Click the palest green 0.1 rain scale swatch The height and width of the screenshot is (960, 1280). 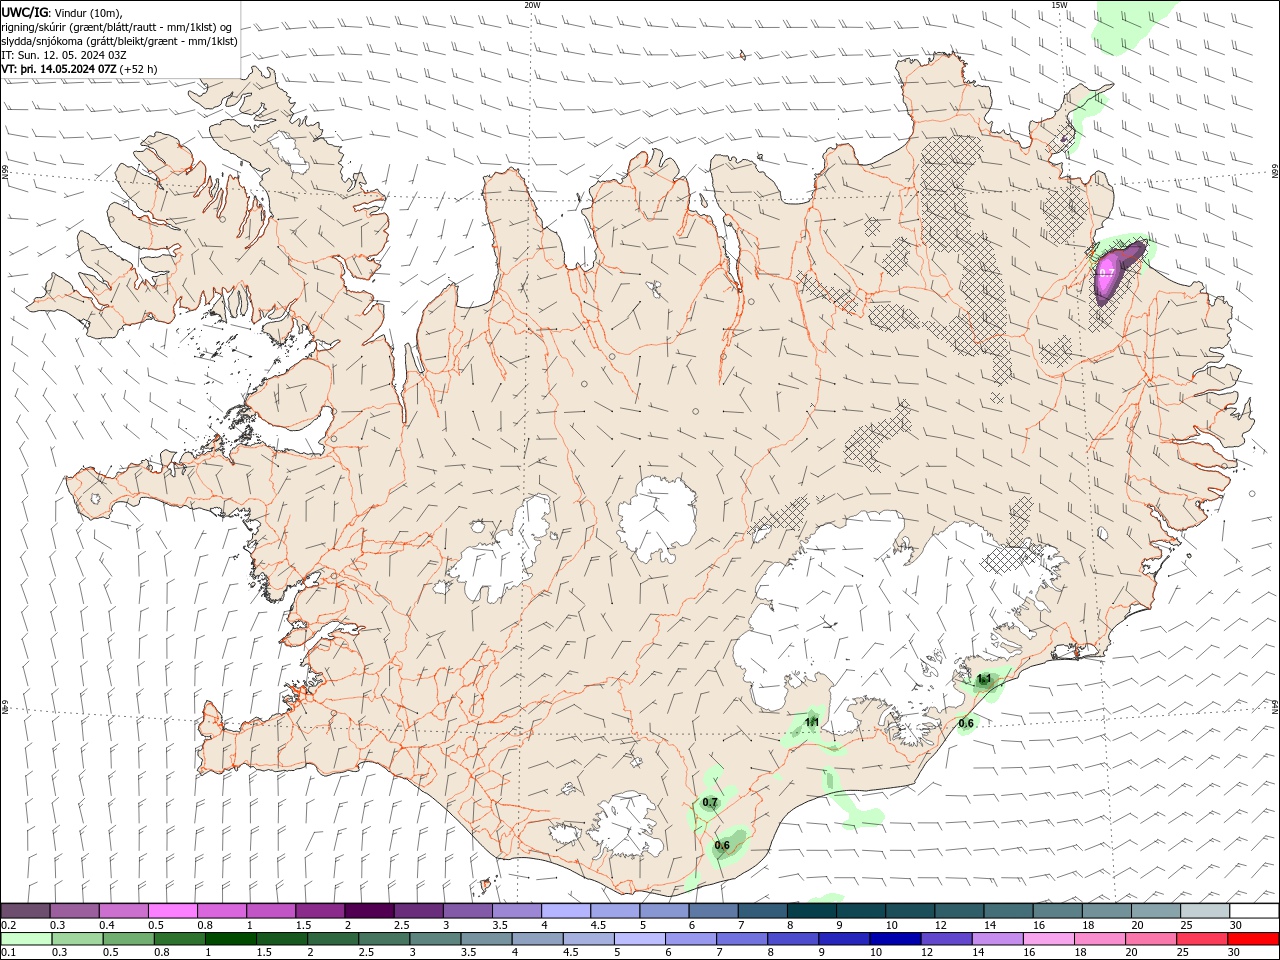26,939
